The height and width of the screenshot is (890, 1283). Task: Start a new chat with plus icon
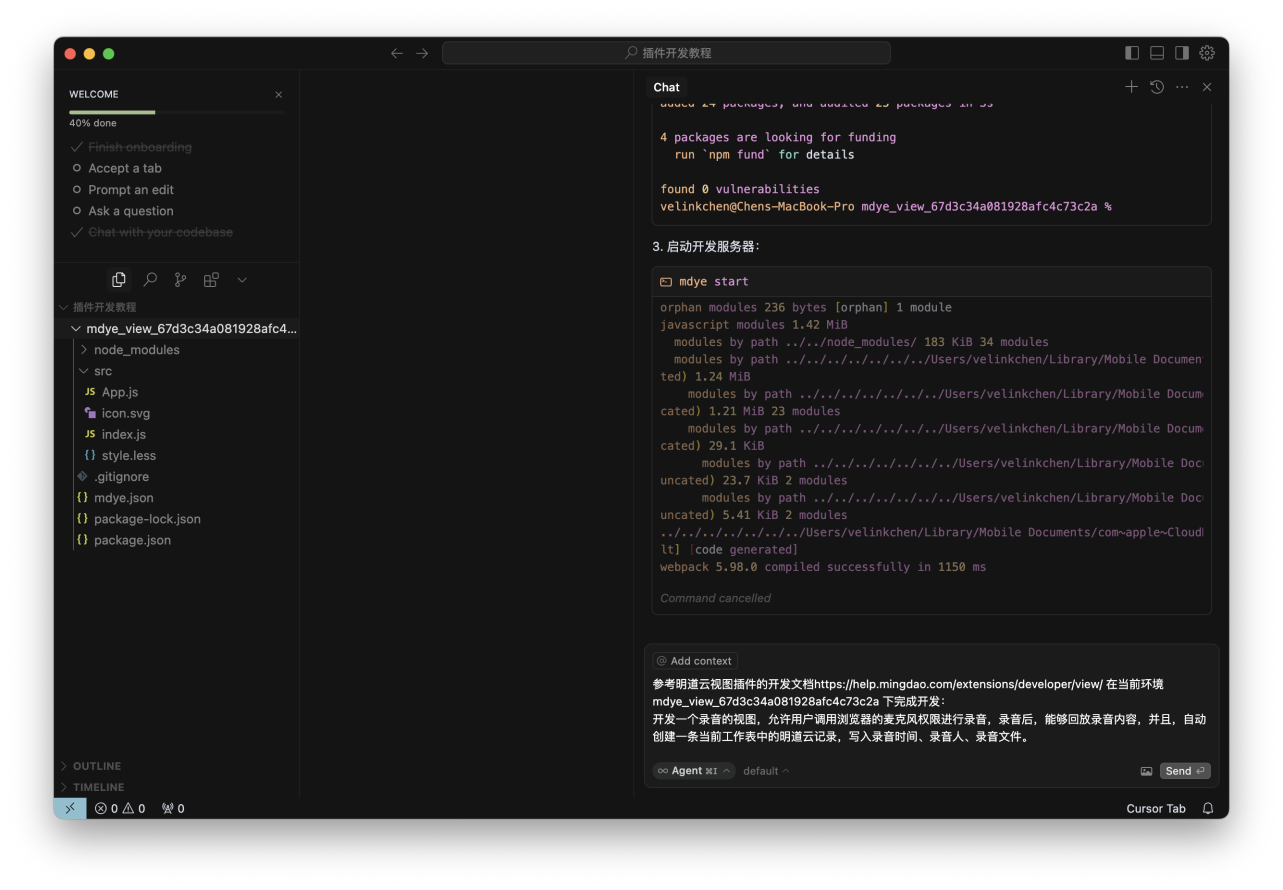[x=1131, y=87]
